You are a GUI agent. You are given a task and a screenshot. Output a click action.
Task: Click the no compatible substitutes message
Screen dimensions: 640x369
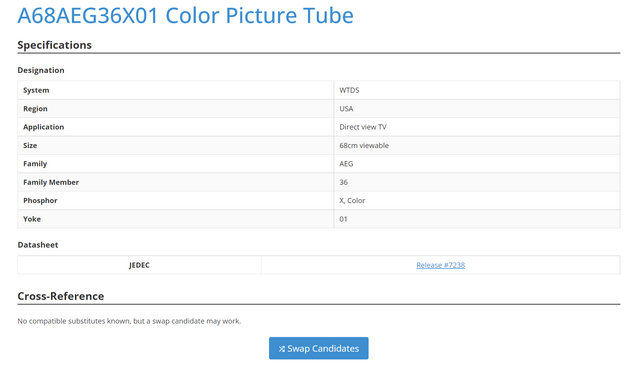(129, 321)
